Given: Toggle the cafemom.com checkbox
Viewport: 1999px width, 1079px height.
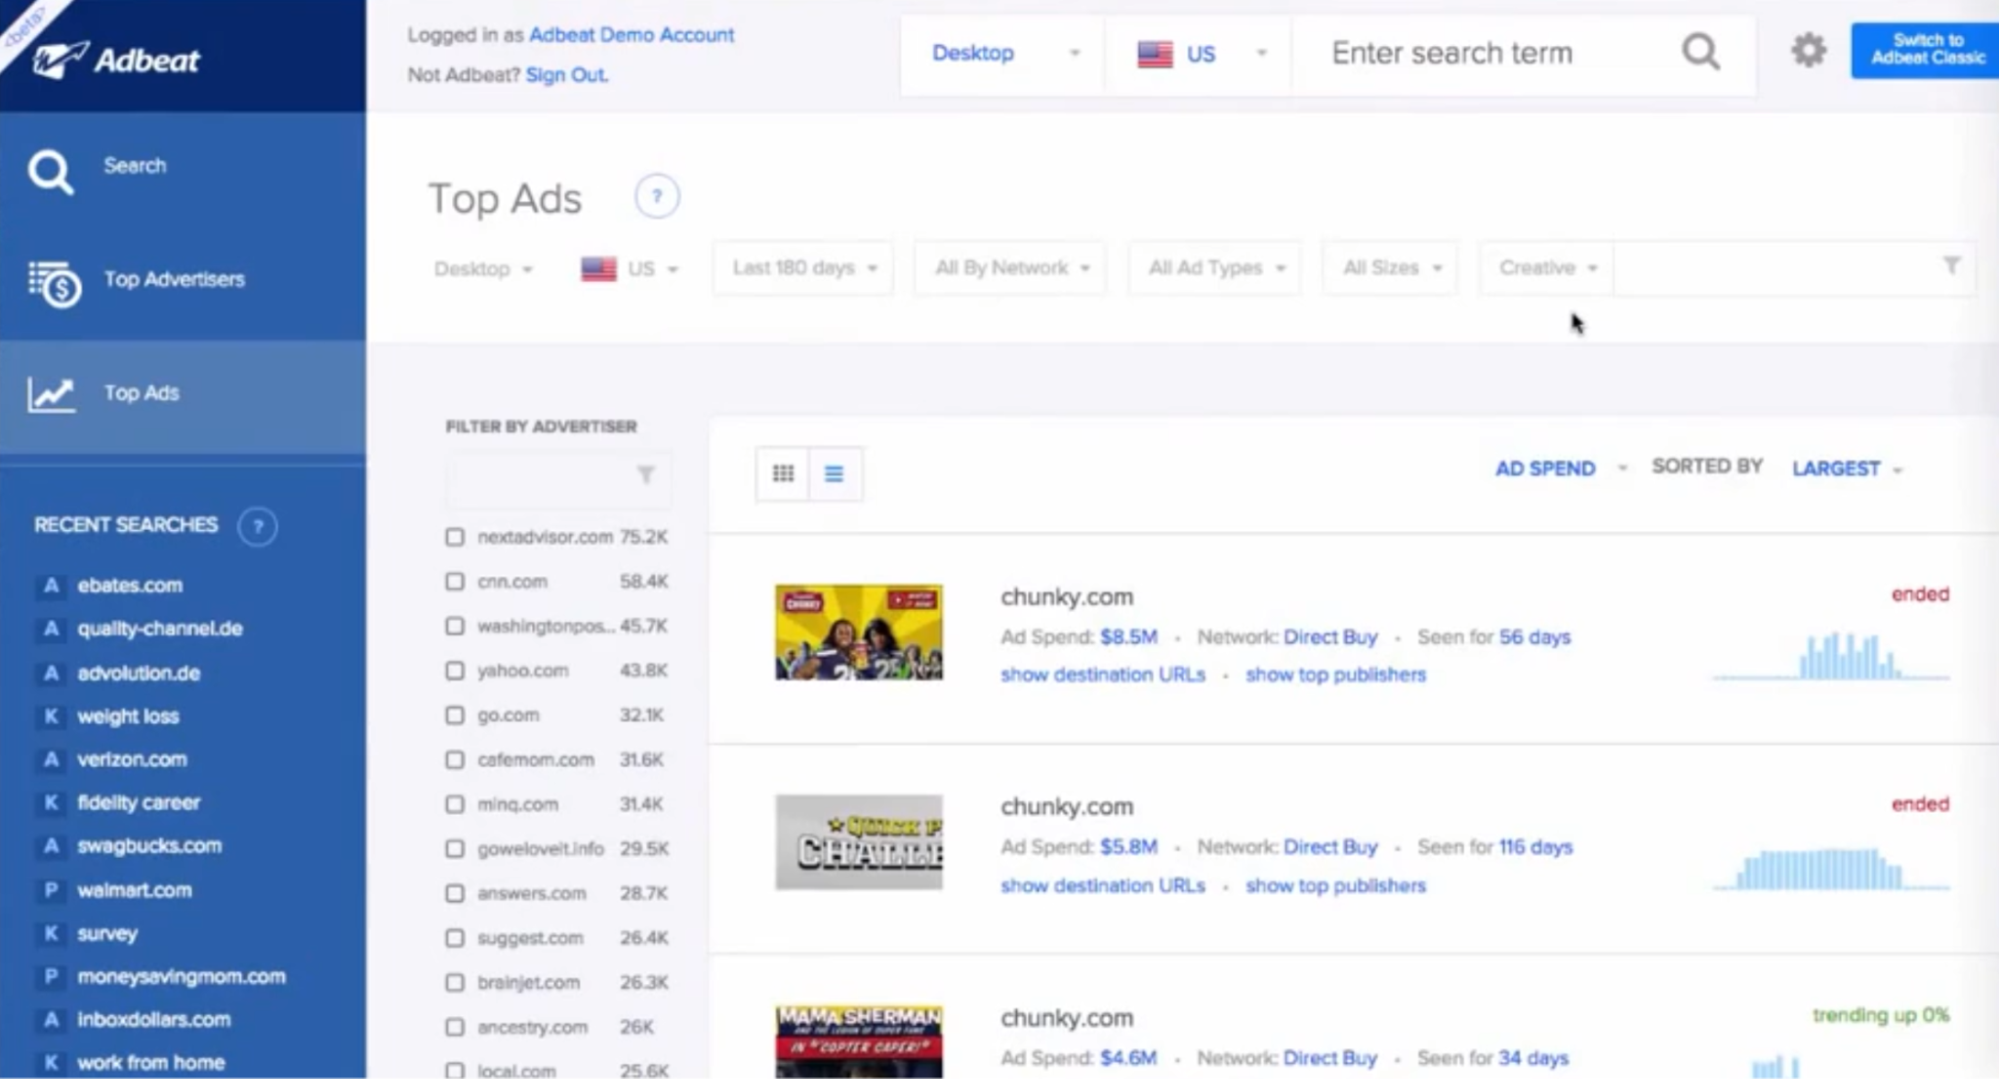Looking at the screenshot, I should point(455,760).
